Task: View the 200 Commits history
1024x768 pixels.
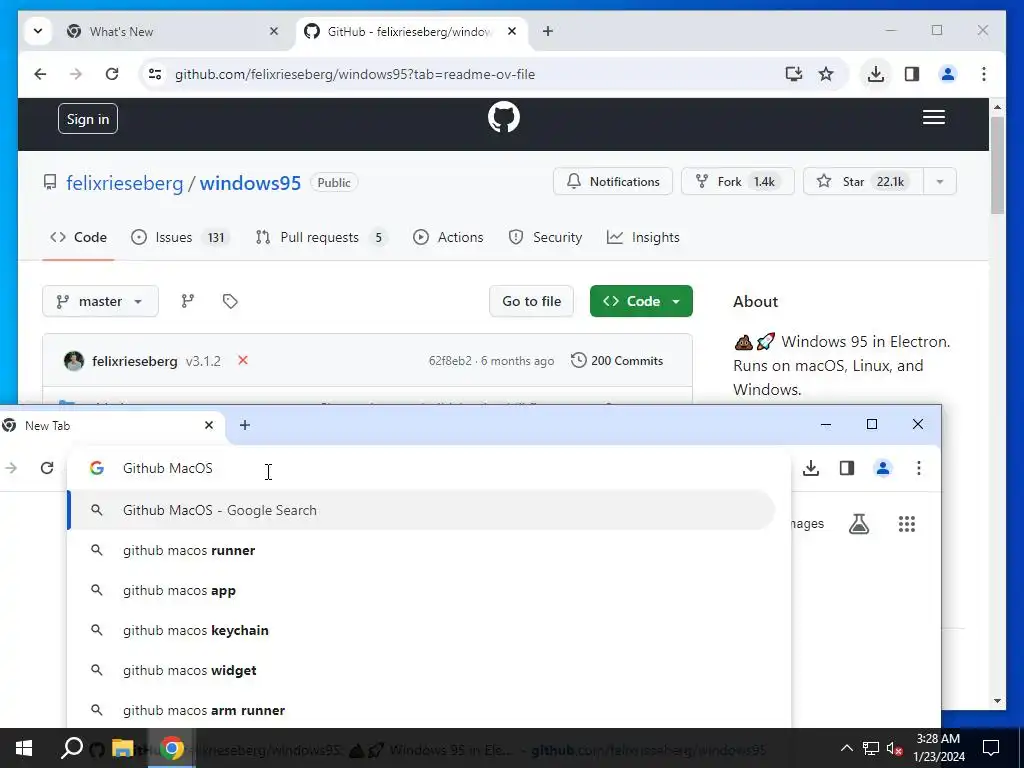Action: [x=617, y=360]
